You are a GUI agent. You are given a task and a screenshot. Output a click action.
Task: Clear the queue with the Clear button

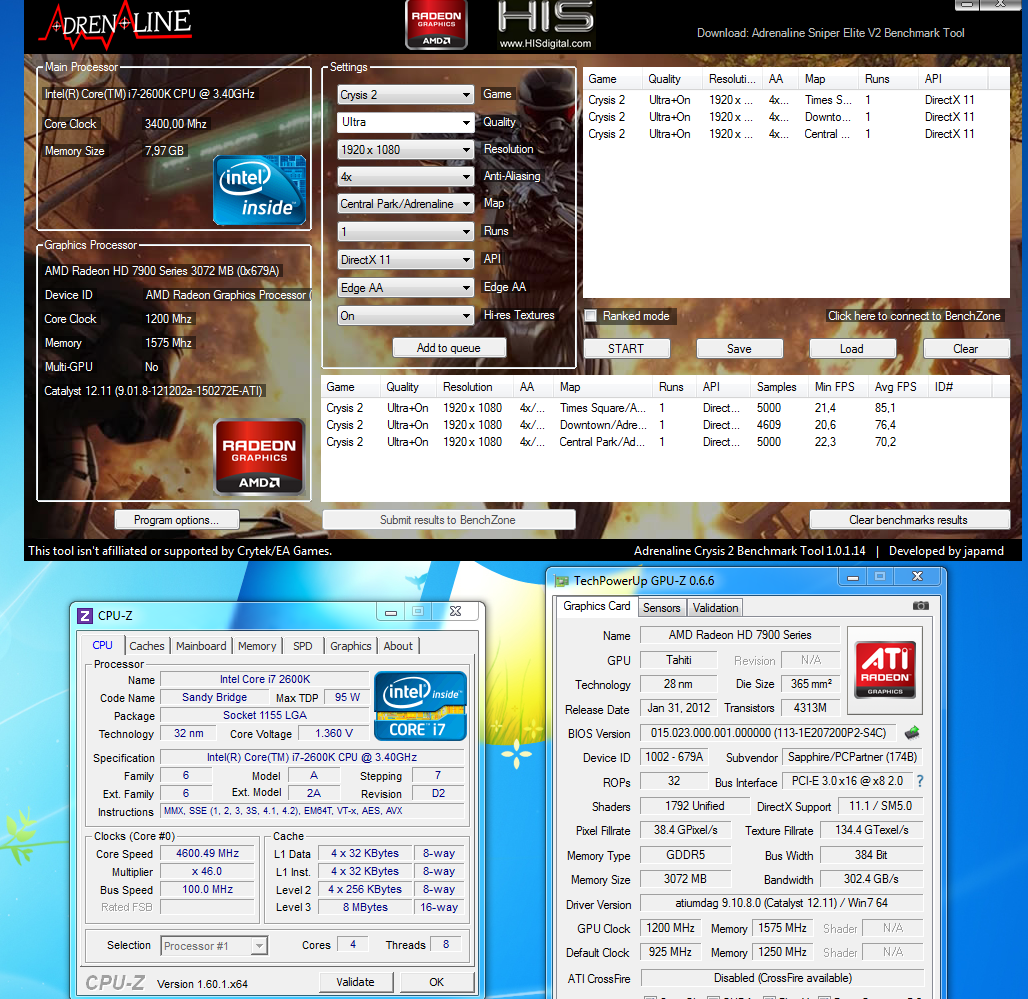tap(966, 349)
